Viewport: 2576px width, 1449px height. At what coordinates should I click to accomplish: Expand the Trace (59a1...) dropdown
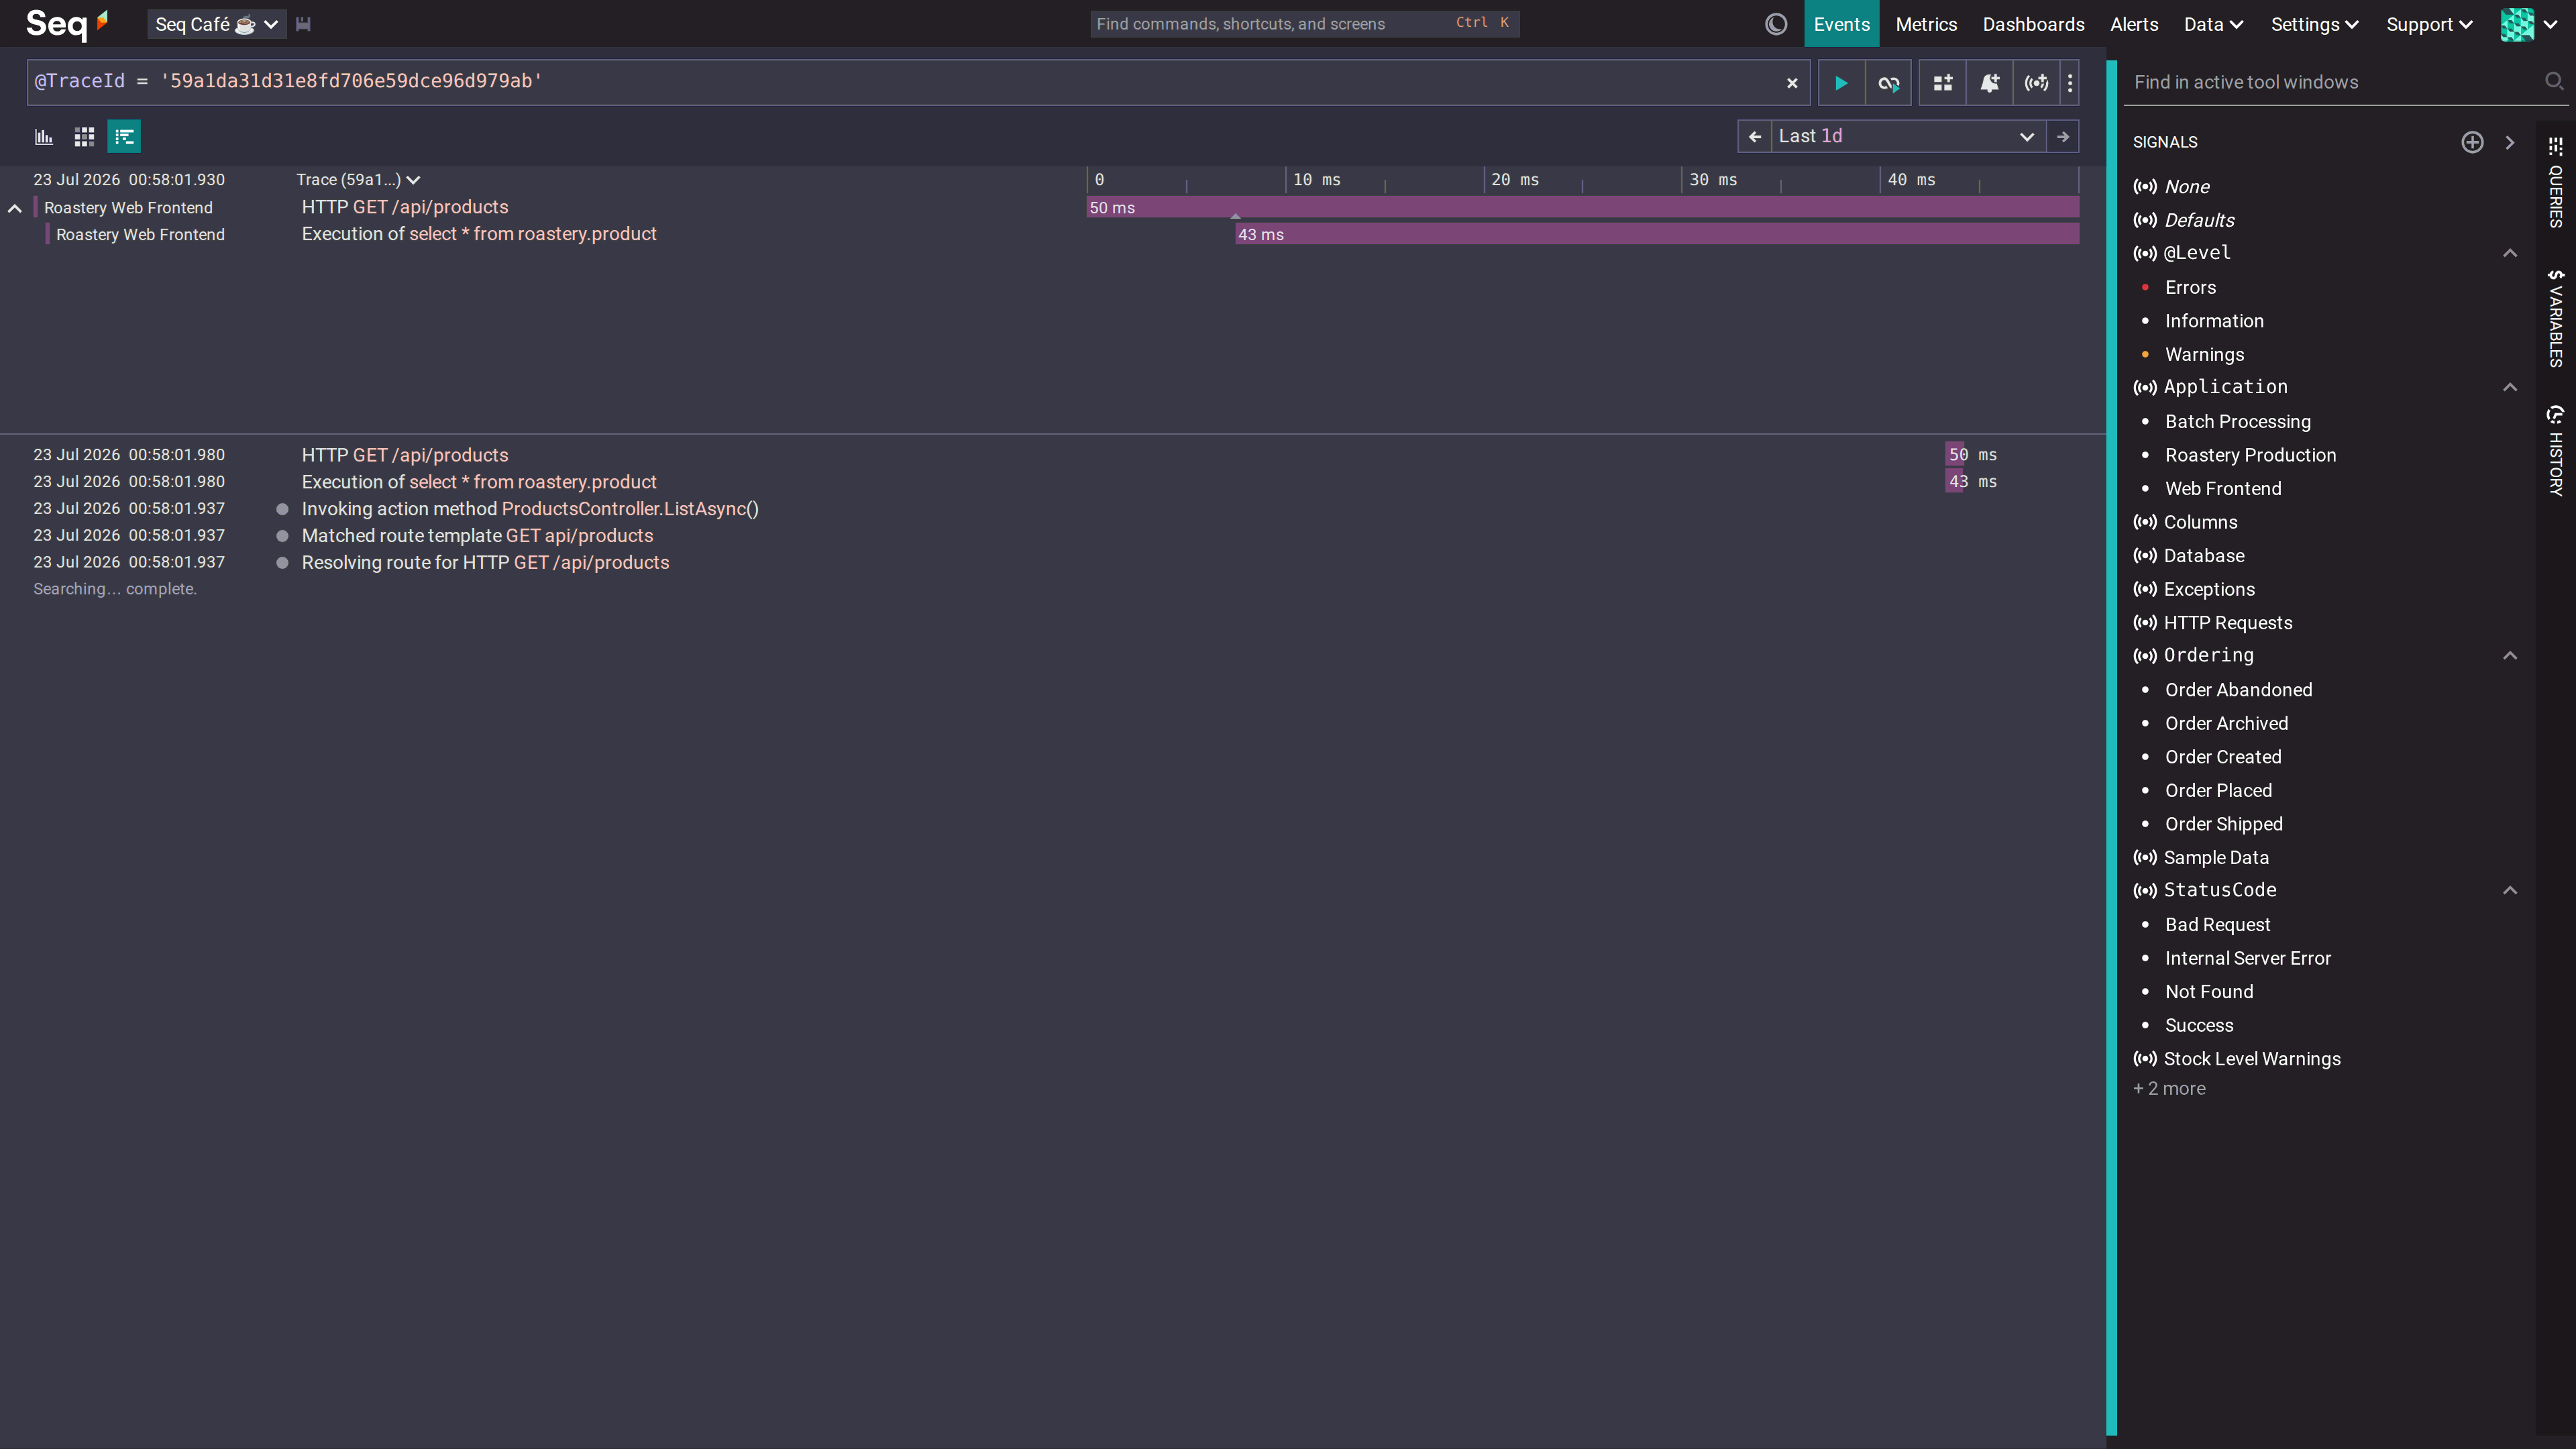click(x=358, y=180)
